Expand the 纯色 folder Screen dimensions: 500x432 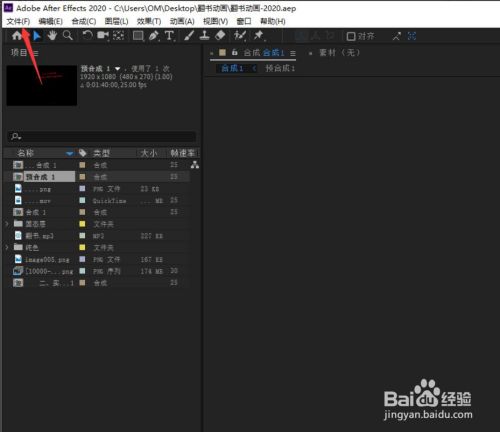[x=7, y=247]
